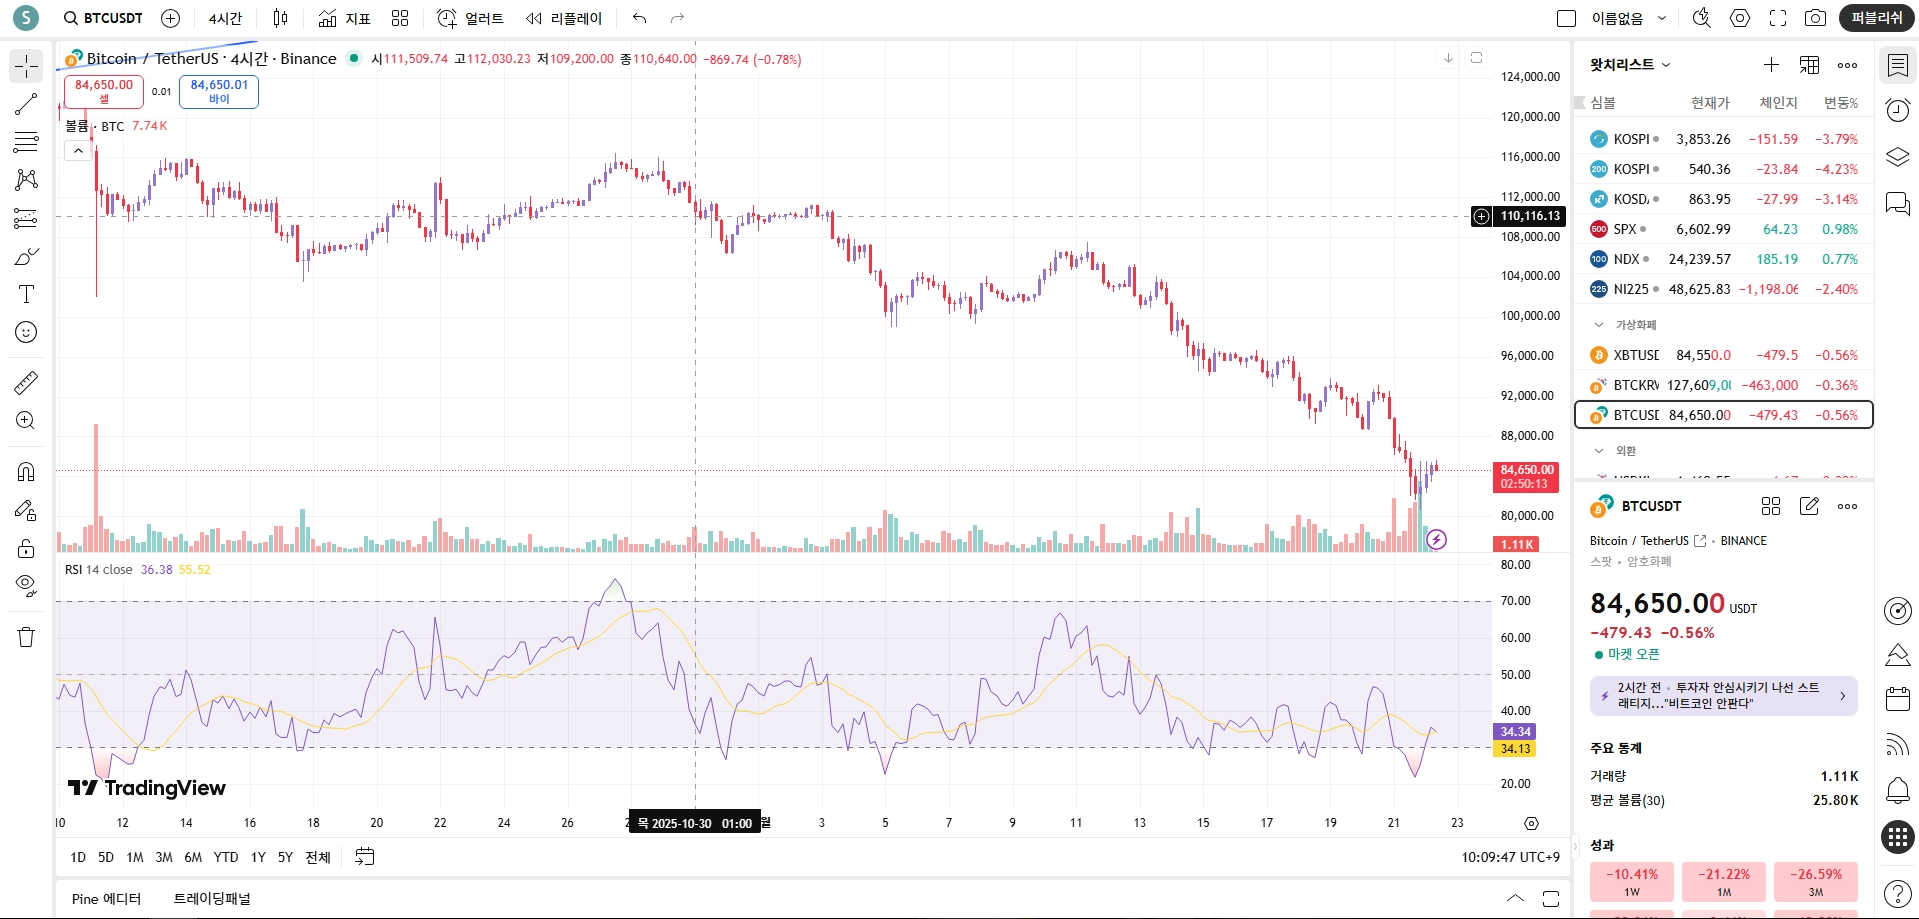This screenshot has width=1919, height=919.
Task: Collapse the 외환 watchlist section
Action: [1598, 451]
